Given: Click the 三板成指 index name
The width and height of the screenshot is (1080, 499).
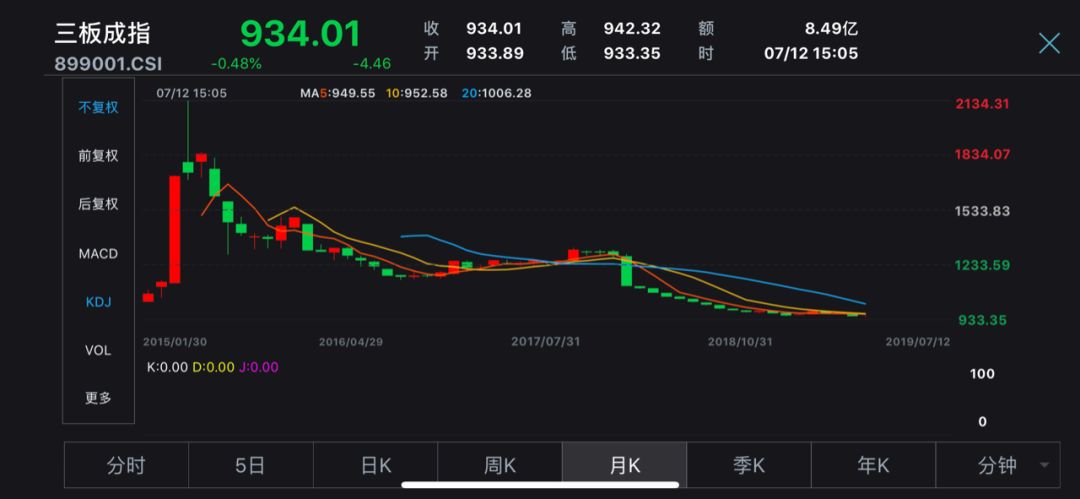Looking at the screenshot, I should point(102,33).
